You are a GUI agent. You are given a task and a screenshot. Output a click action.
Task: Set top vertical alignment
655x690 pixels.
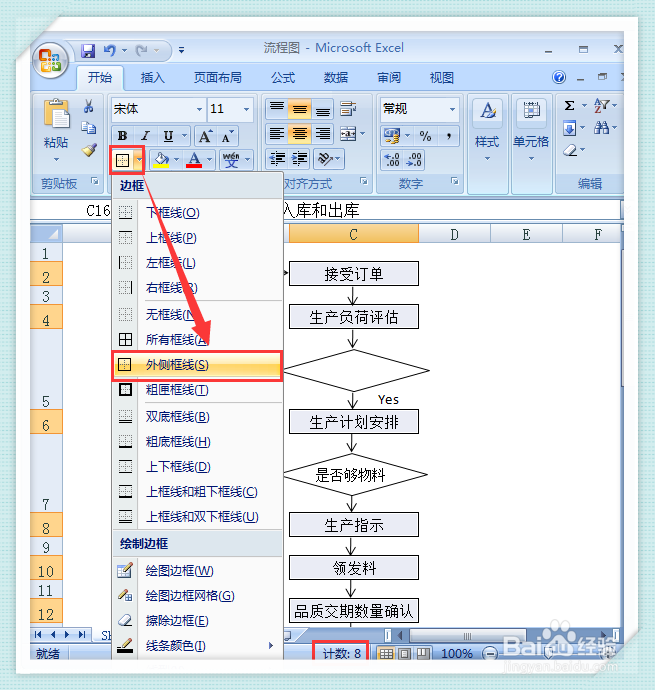(277, 109)
